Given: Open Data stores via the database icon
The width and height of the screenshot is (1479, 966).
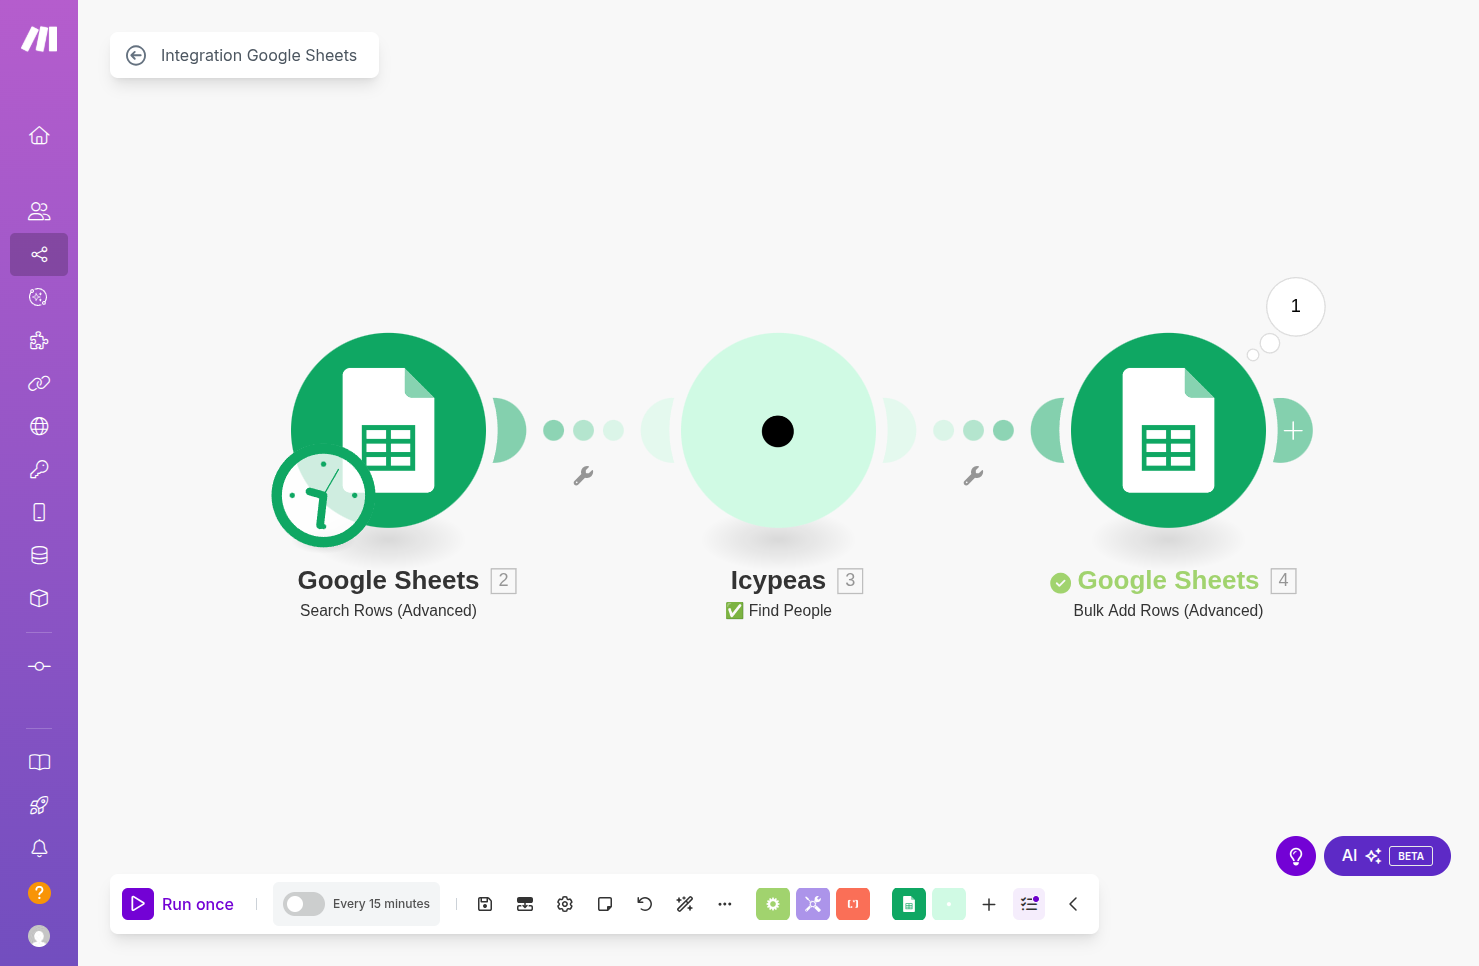Looking at the screenshot, I should (x=39, y=555).
